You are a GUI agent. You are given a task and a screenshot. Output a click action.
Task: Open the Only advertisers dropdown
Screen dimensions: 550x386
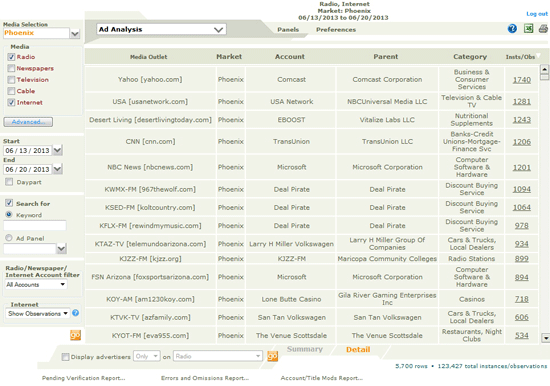click(x=147, y=356)
